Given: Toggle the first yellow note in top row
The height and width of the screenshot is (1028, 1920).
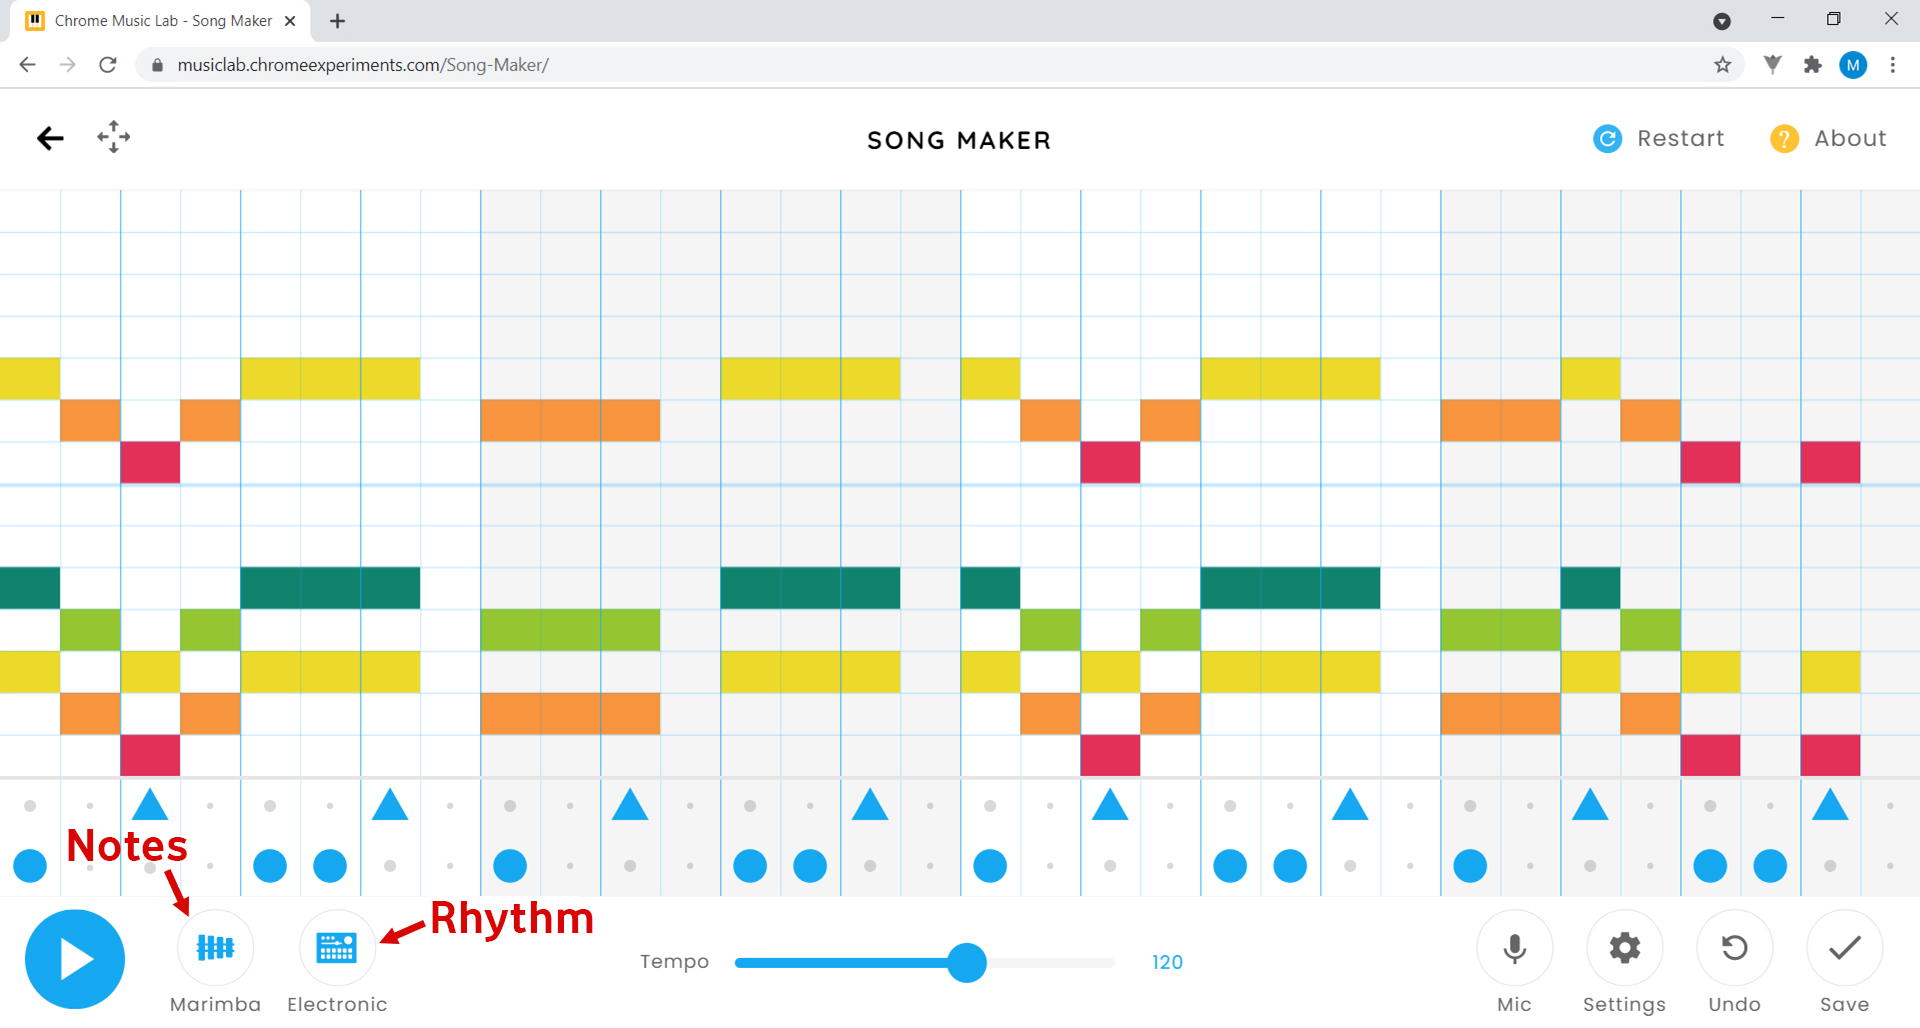Looking at the screenshot, I should (30, 378).
